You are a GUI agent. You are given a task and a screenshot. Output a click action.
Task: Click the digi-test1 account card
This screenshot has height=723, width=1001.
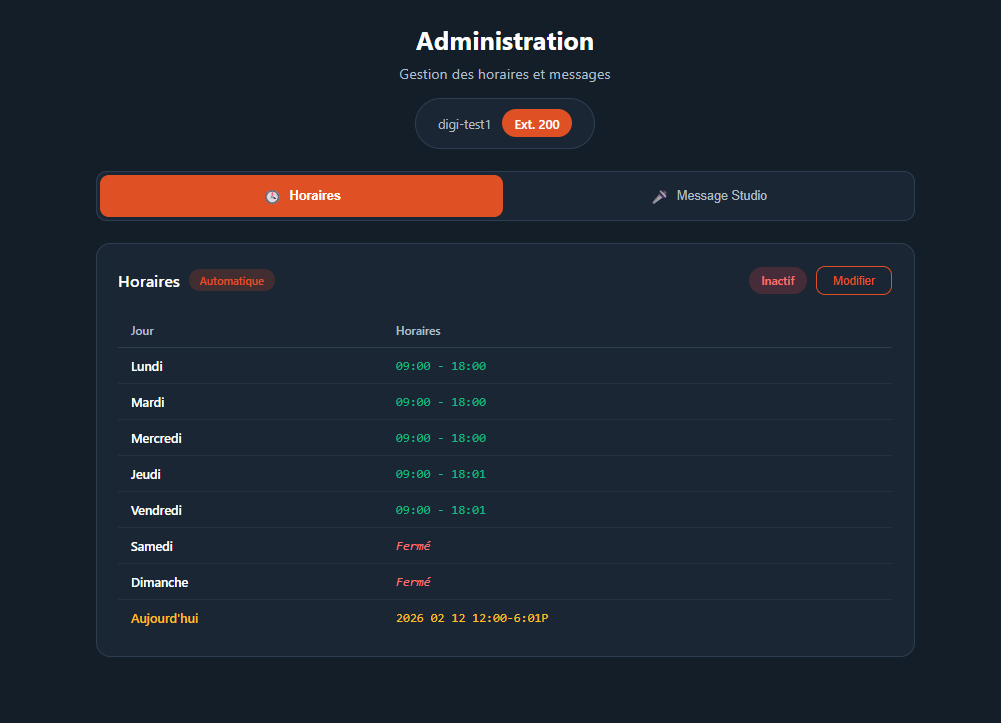464,123
